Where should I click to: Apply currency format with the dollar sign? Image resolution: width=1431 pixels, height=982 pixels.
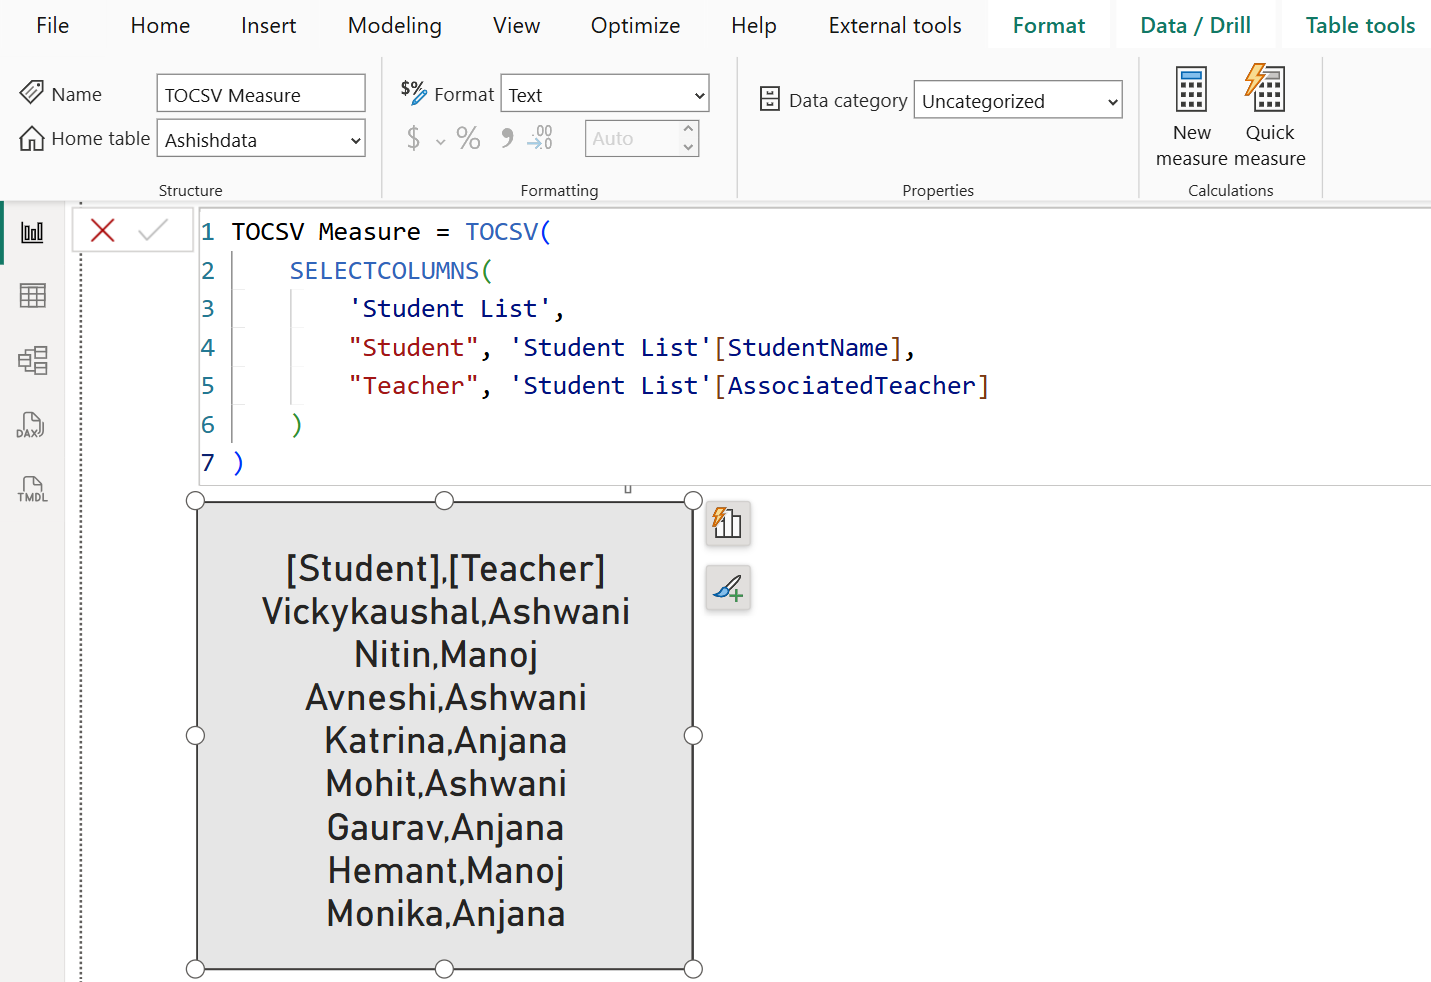pyautogui.click(x=414, y=138)
